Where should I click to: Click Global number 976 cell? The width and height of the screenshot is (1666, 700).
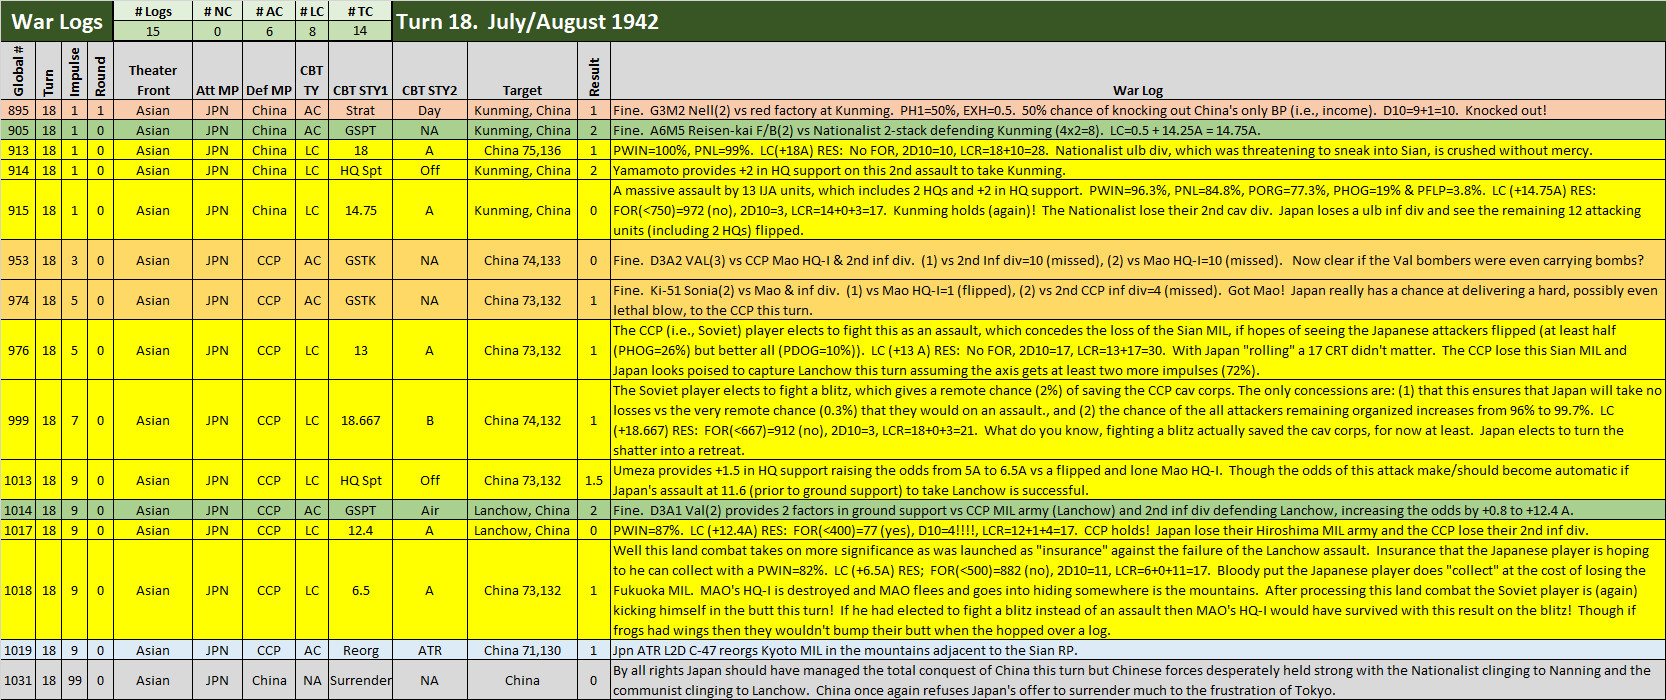[x=18, y=350]
